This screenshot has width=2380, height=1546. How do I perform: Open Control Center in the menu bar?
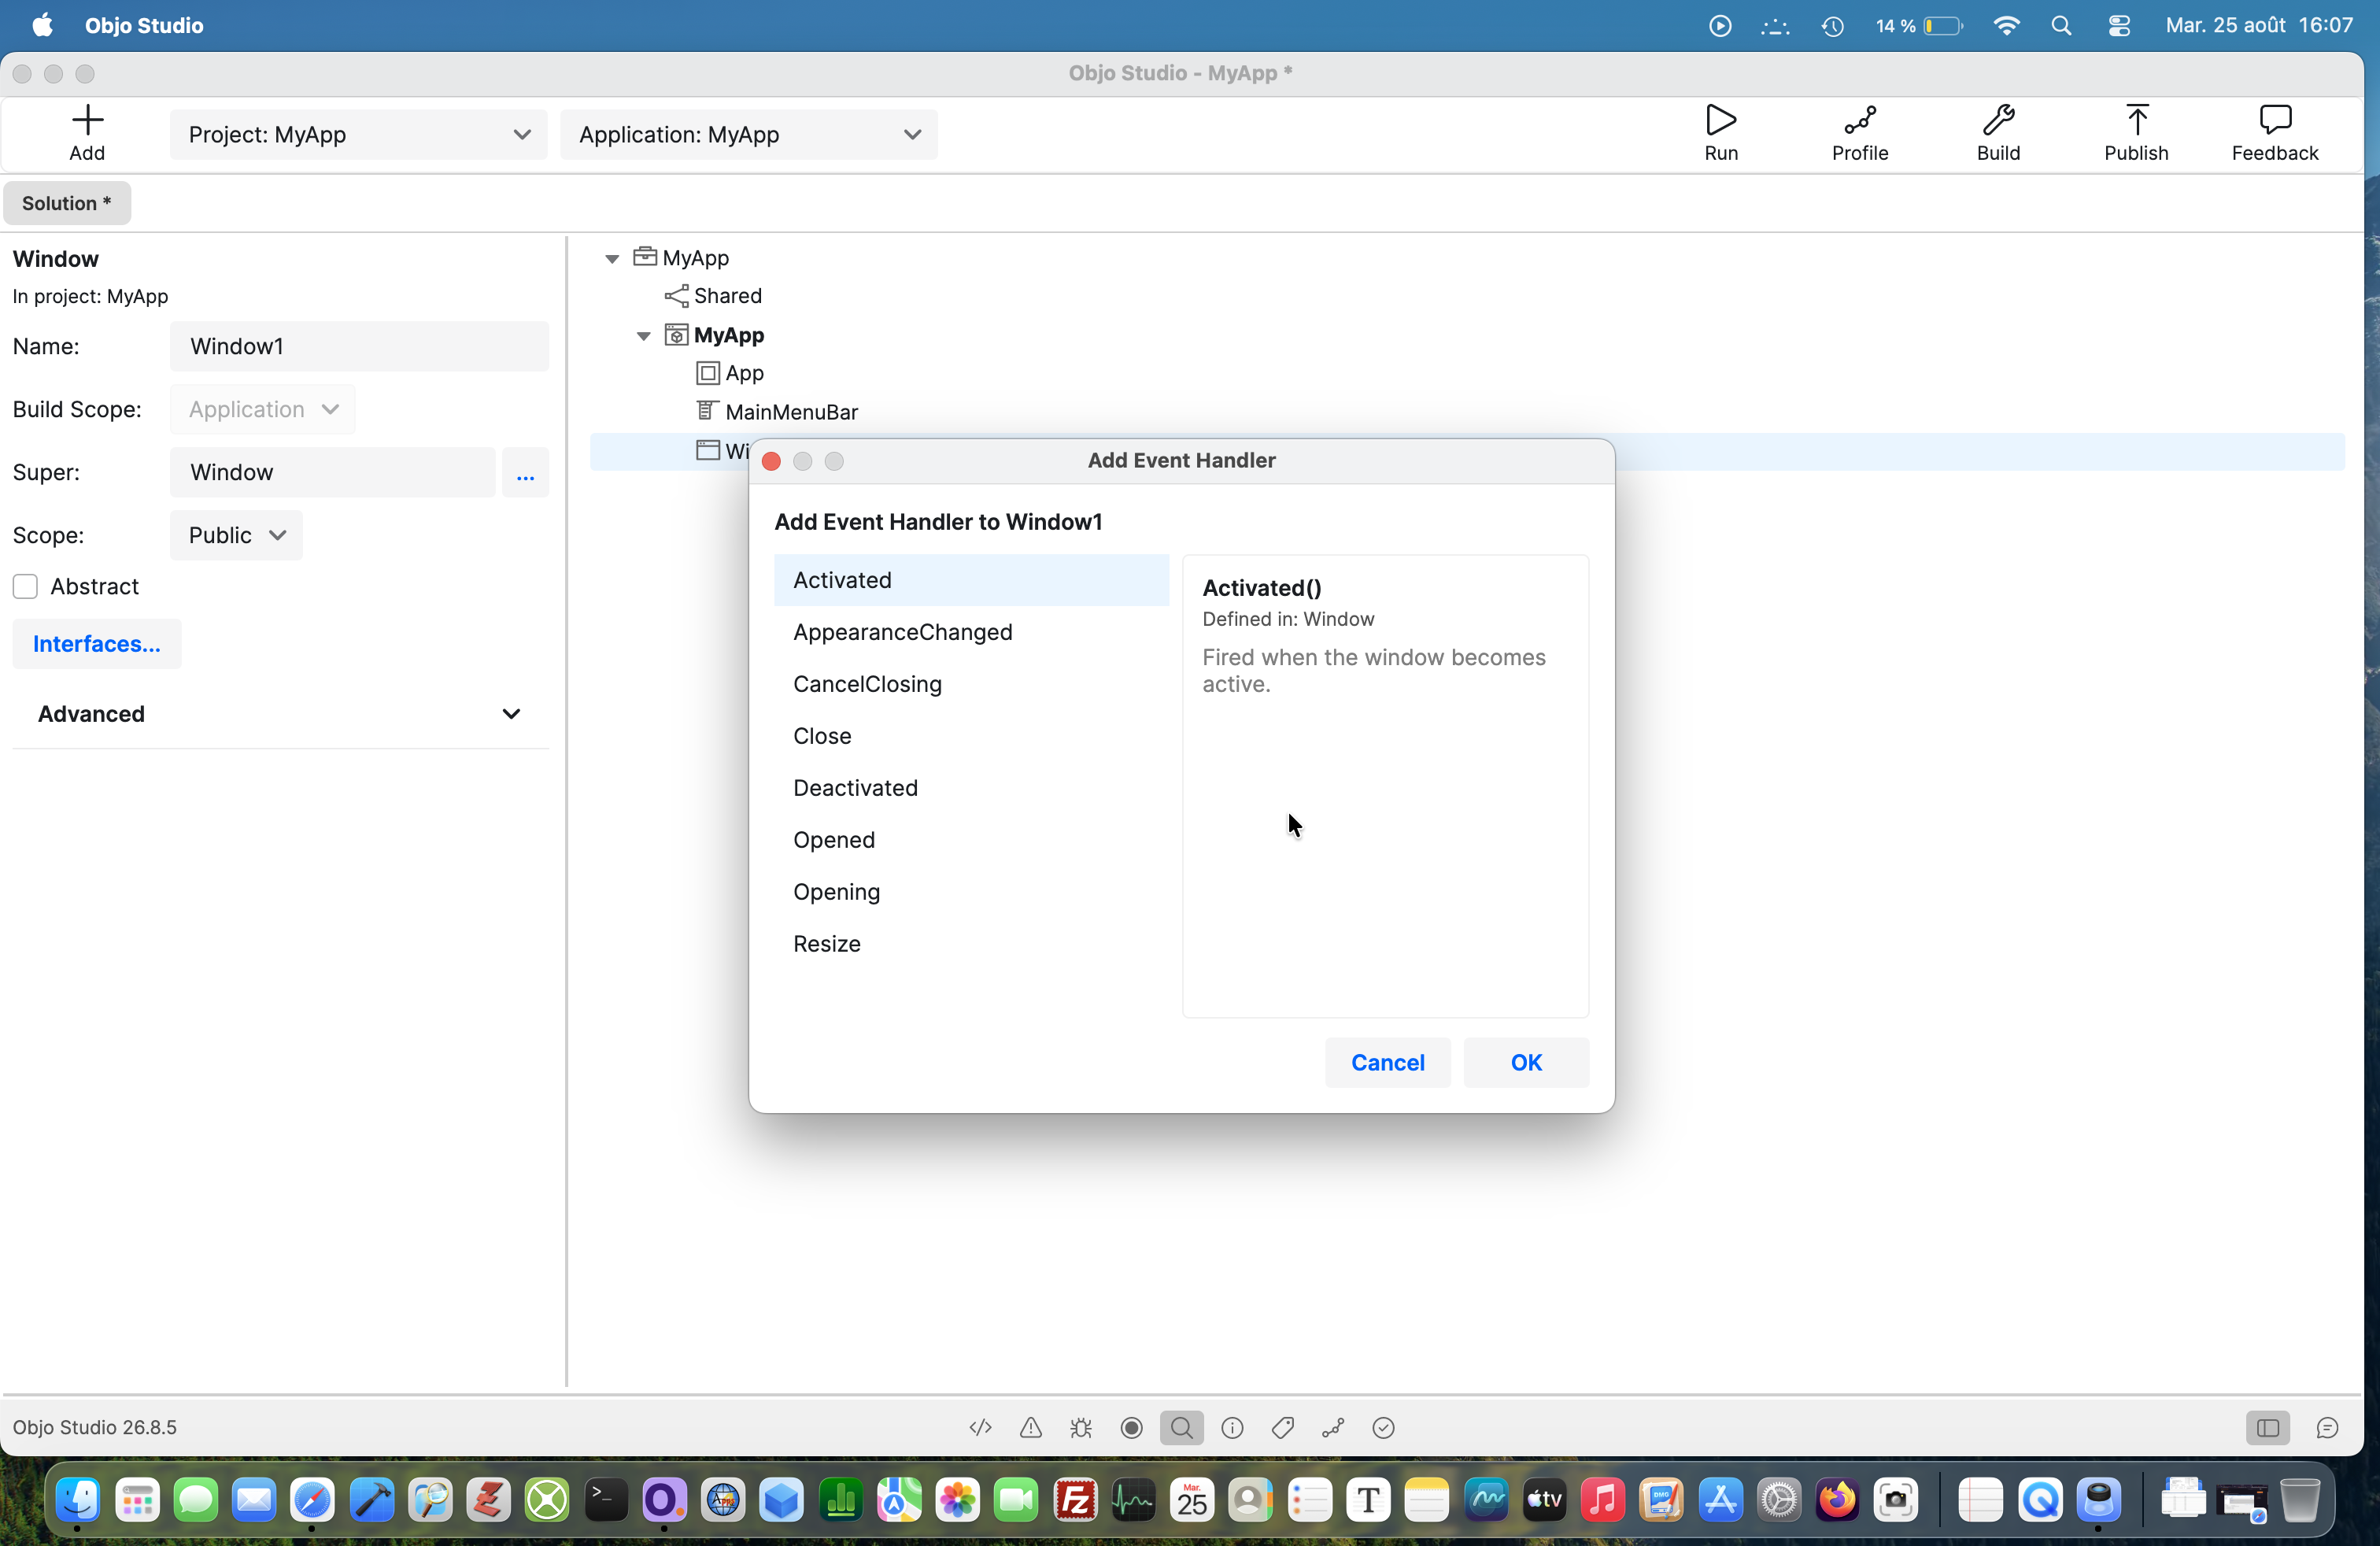coord(2119,26)
